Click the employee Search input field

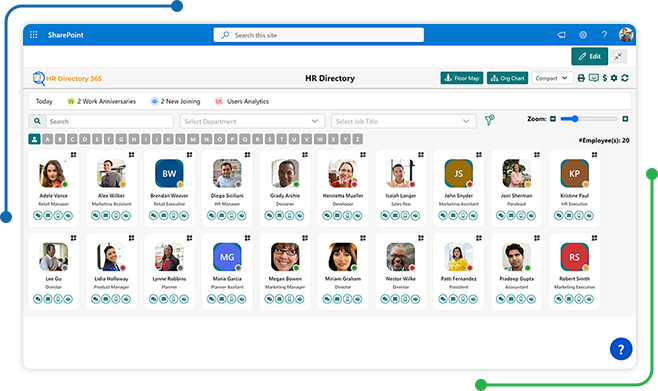click(x=110, y=121)
